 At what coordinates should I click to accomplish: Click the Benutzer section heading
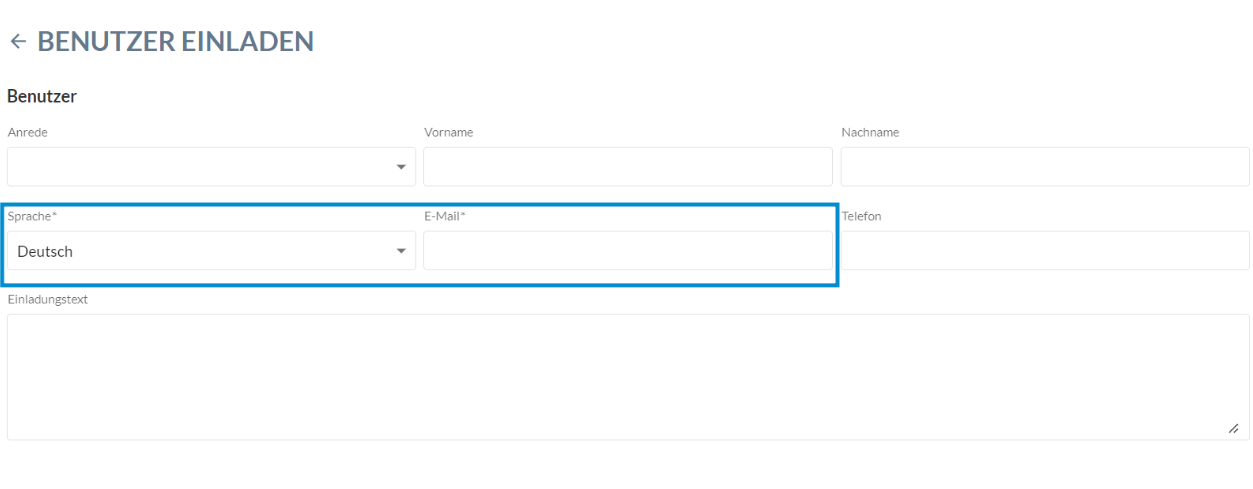pyautogui.click(x=42, y=97)
